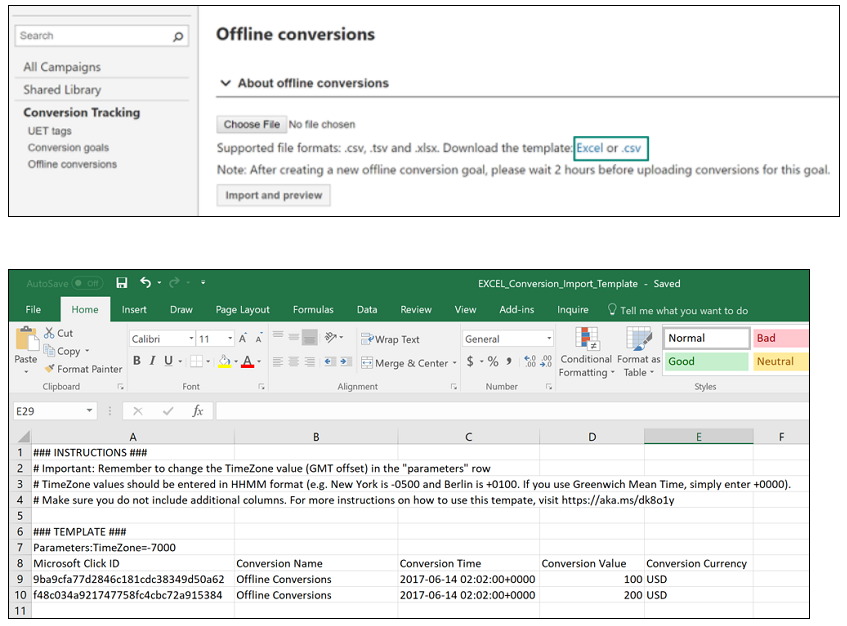Click the Font Color red A
Image resolution: width=847 pixels, height=626 pixels.
click(x=247, y=361)
